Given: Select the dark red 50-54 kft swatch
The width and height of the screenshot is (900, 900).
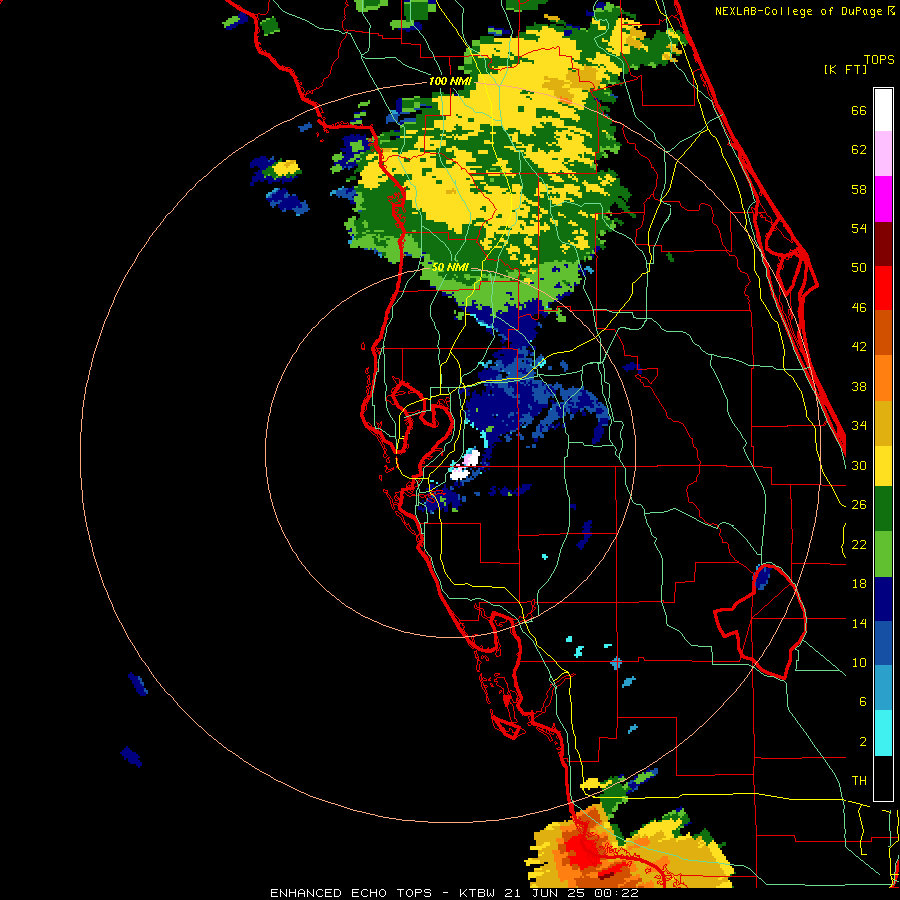Looking at the screenshot, I should click(883, 244).
